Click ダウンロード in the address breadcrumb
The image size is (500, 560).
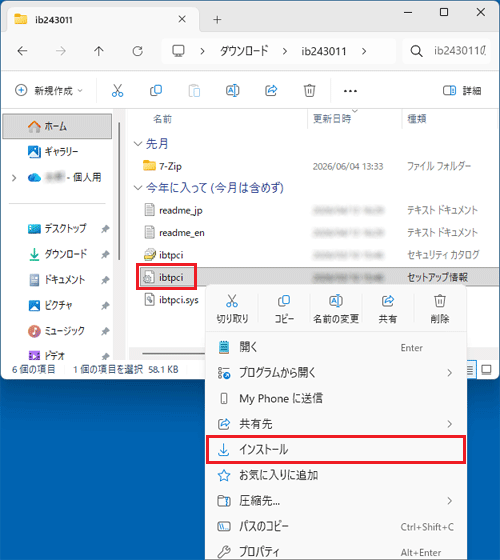click(x=244, y=51)
